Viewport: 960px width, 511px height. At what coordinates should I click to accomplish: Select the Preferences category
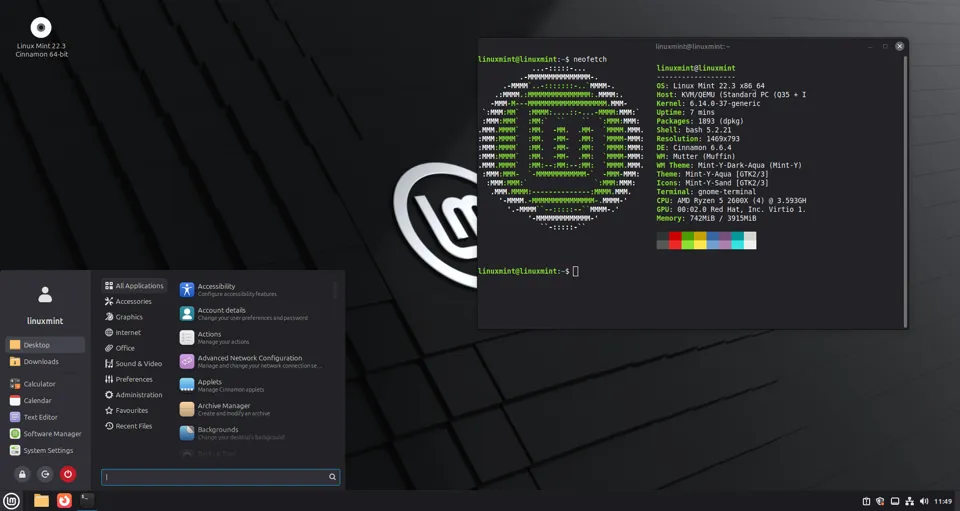tap(134, 379)
